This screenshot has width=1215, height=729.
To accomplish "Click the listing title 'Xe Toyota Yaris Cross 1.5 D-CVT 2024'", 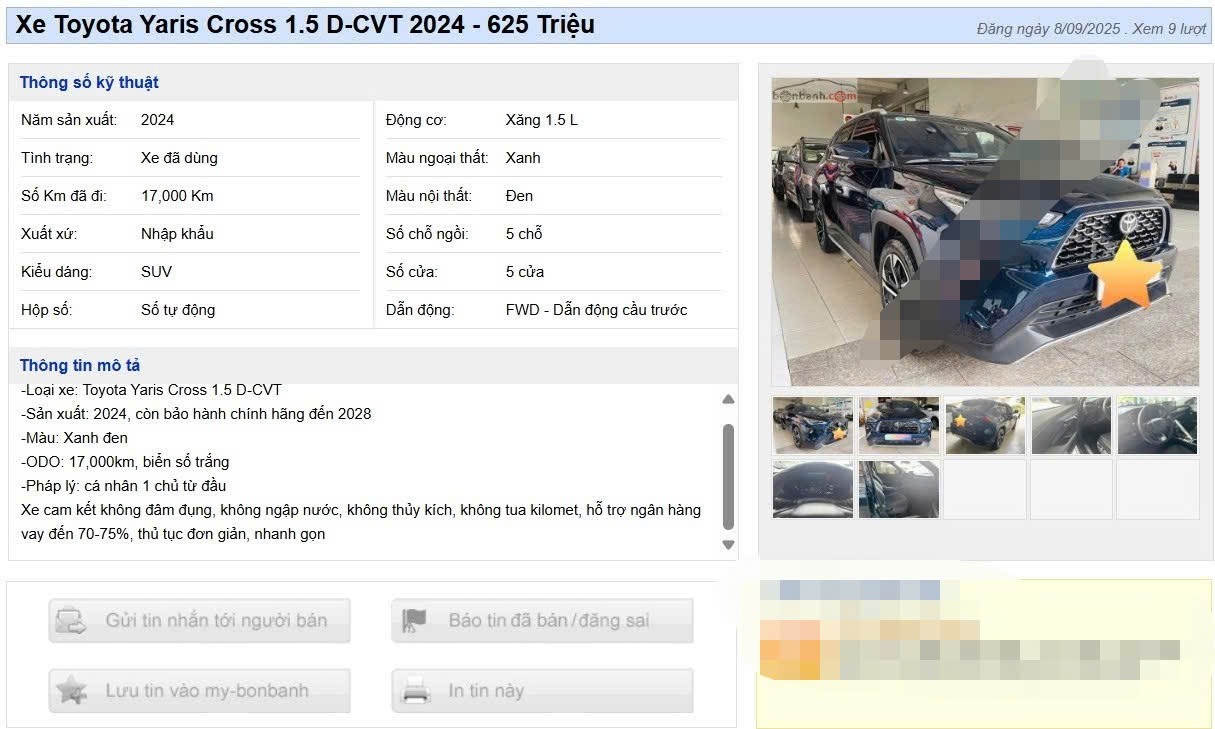I will point(240,25).
